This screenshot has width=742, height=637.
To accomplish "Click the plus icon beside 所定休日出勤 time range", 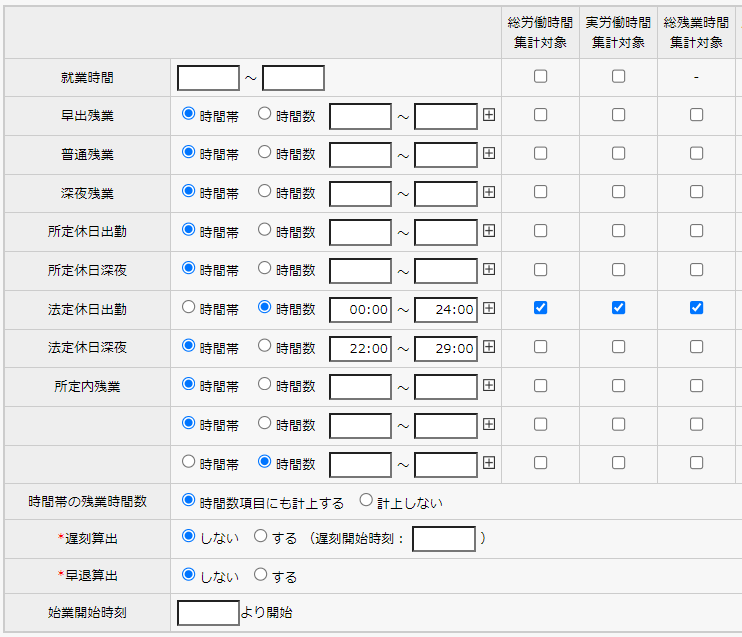I will [x=489, y=231].
